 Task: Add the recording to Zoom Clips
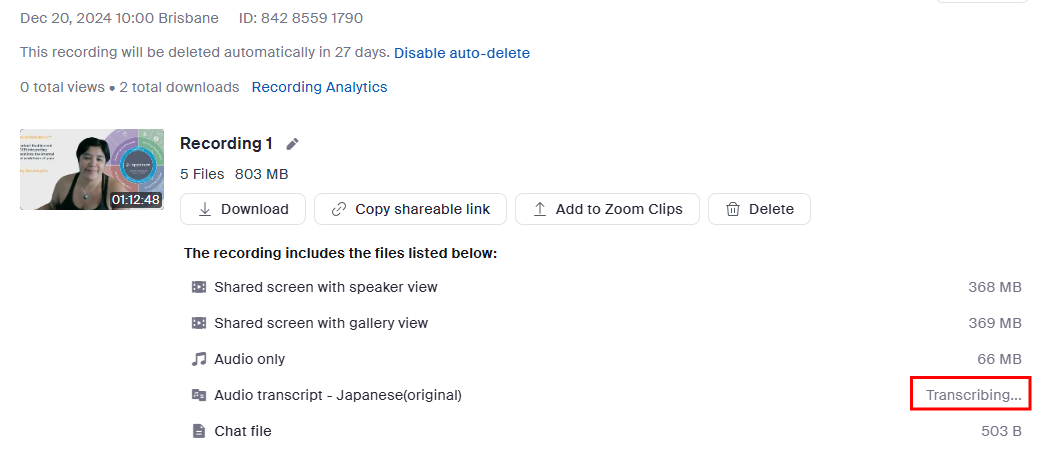[607, 209]
